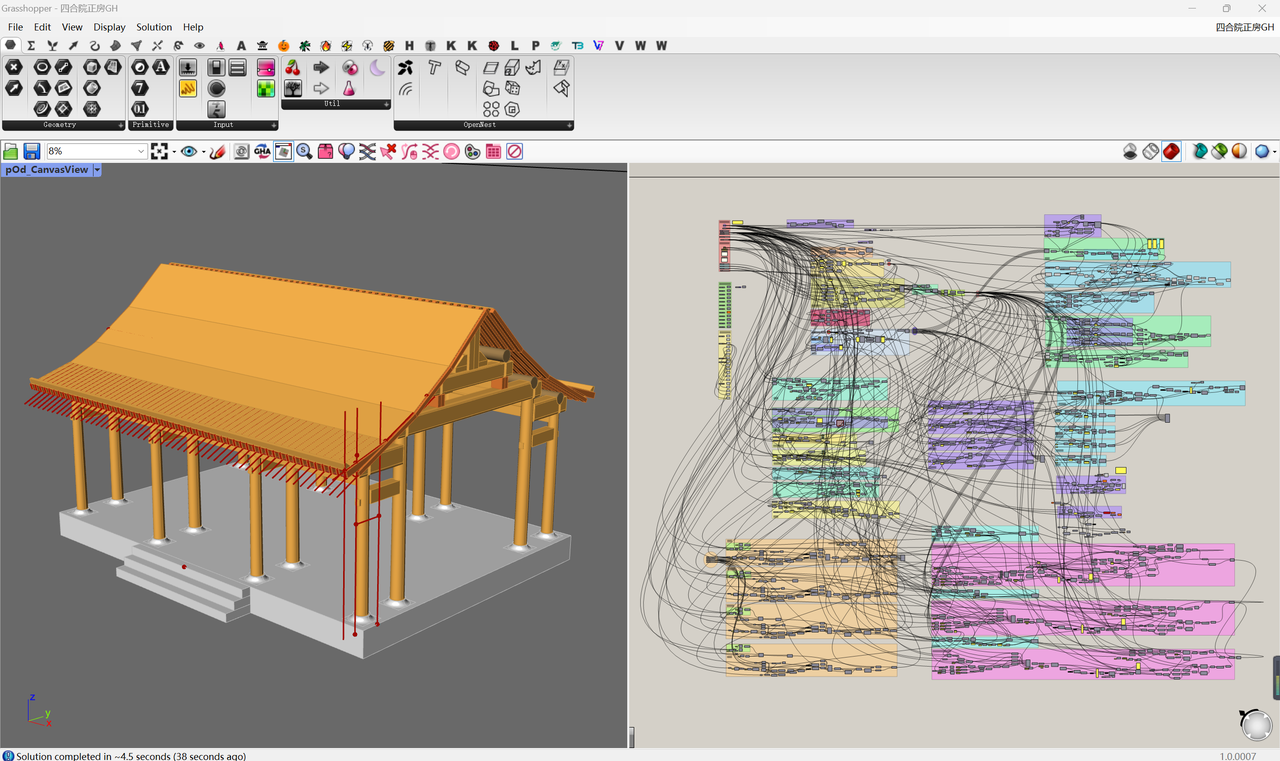Enable wireframe preview mode
This screenshot has width=1280, height=761.
pyautogui.click(x=1151, y=151)
